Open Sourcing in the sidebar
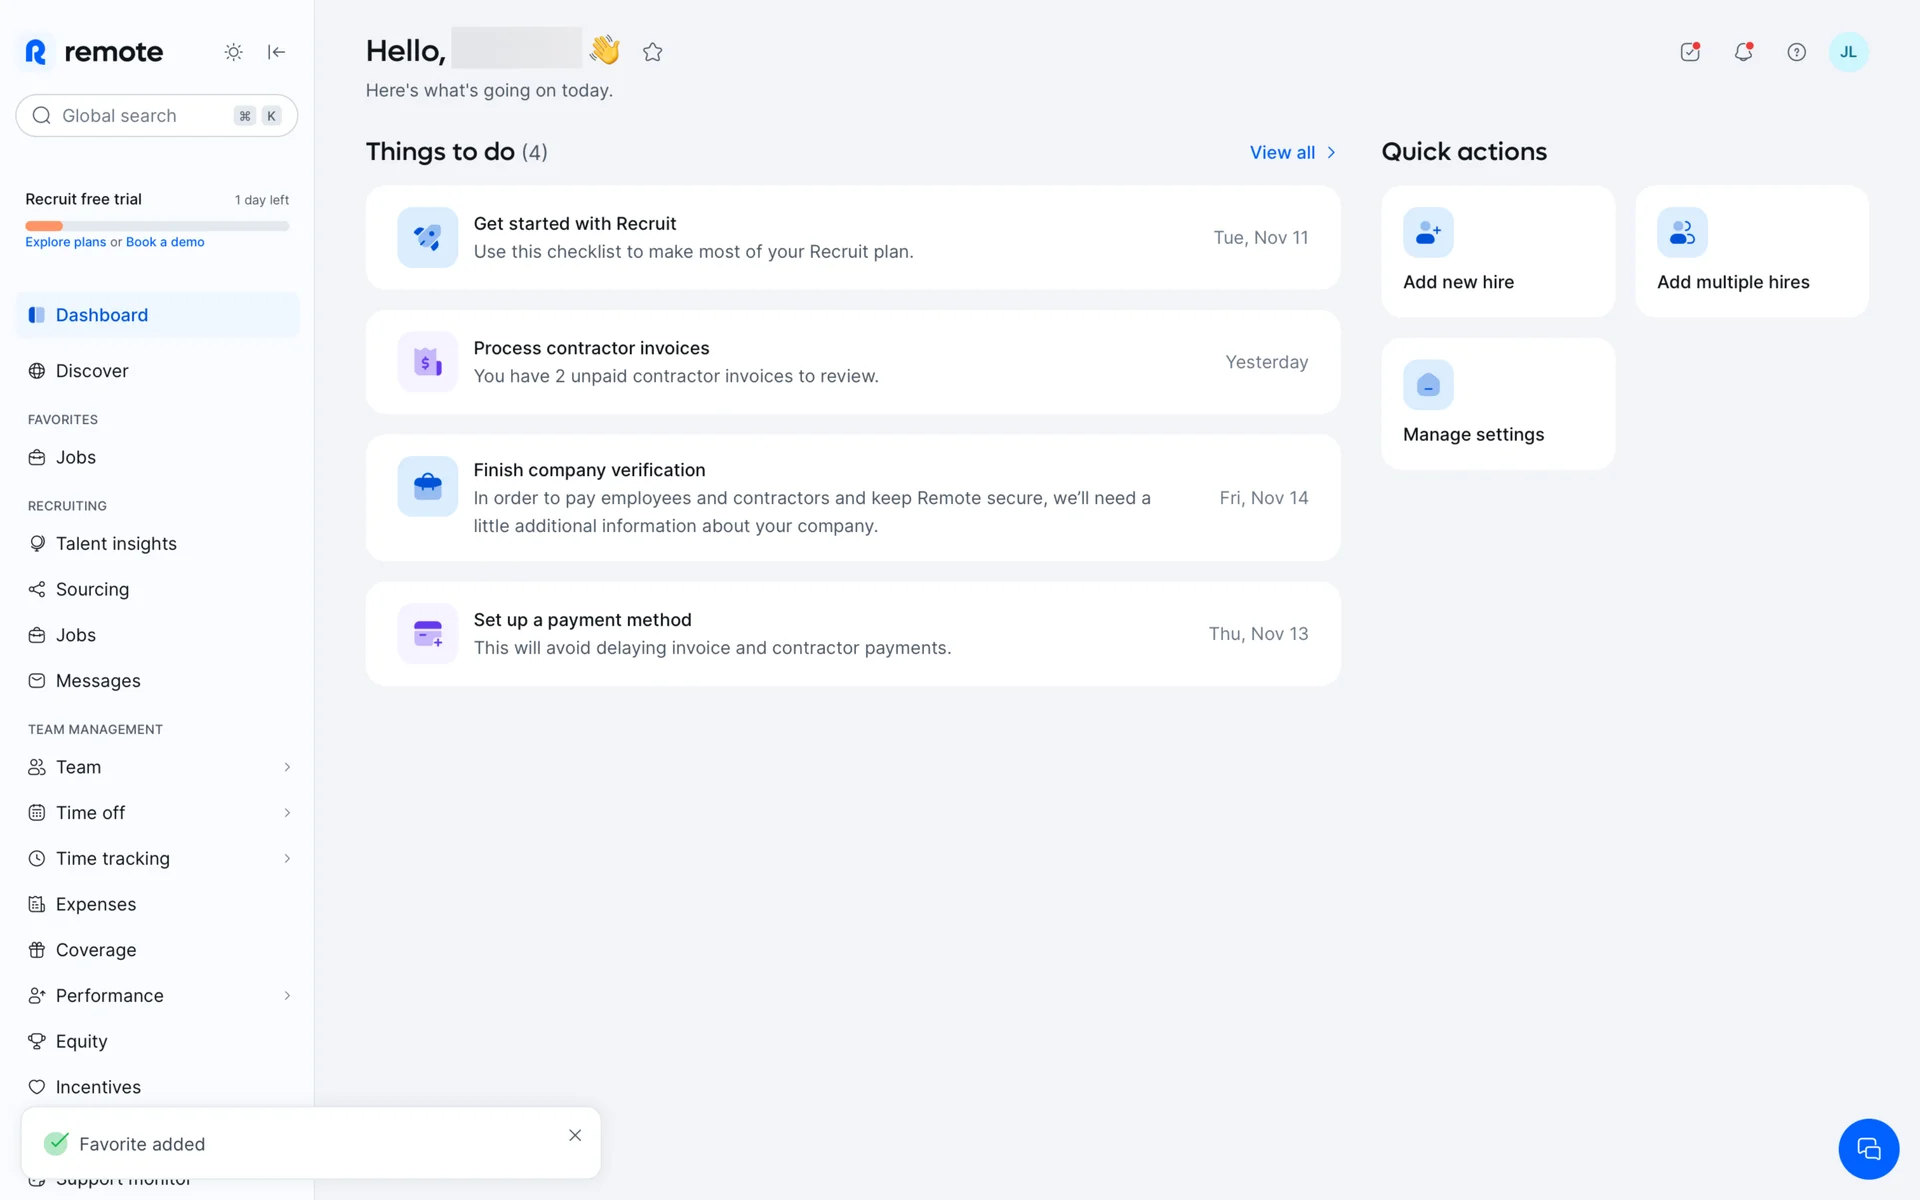 point(92,590)
